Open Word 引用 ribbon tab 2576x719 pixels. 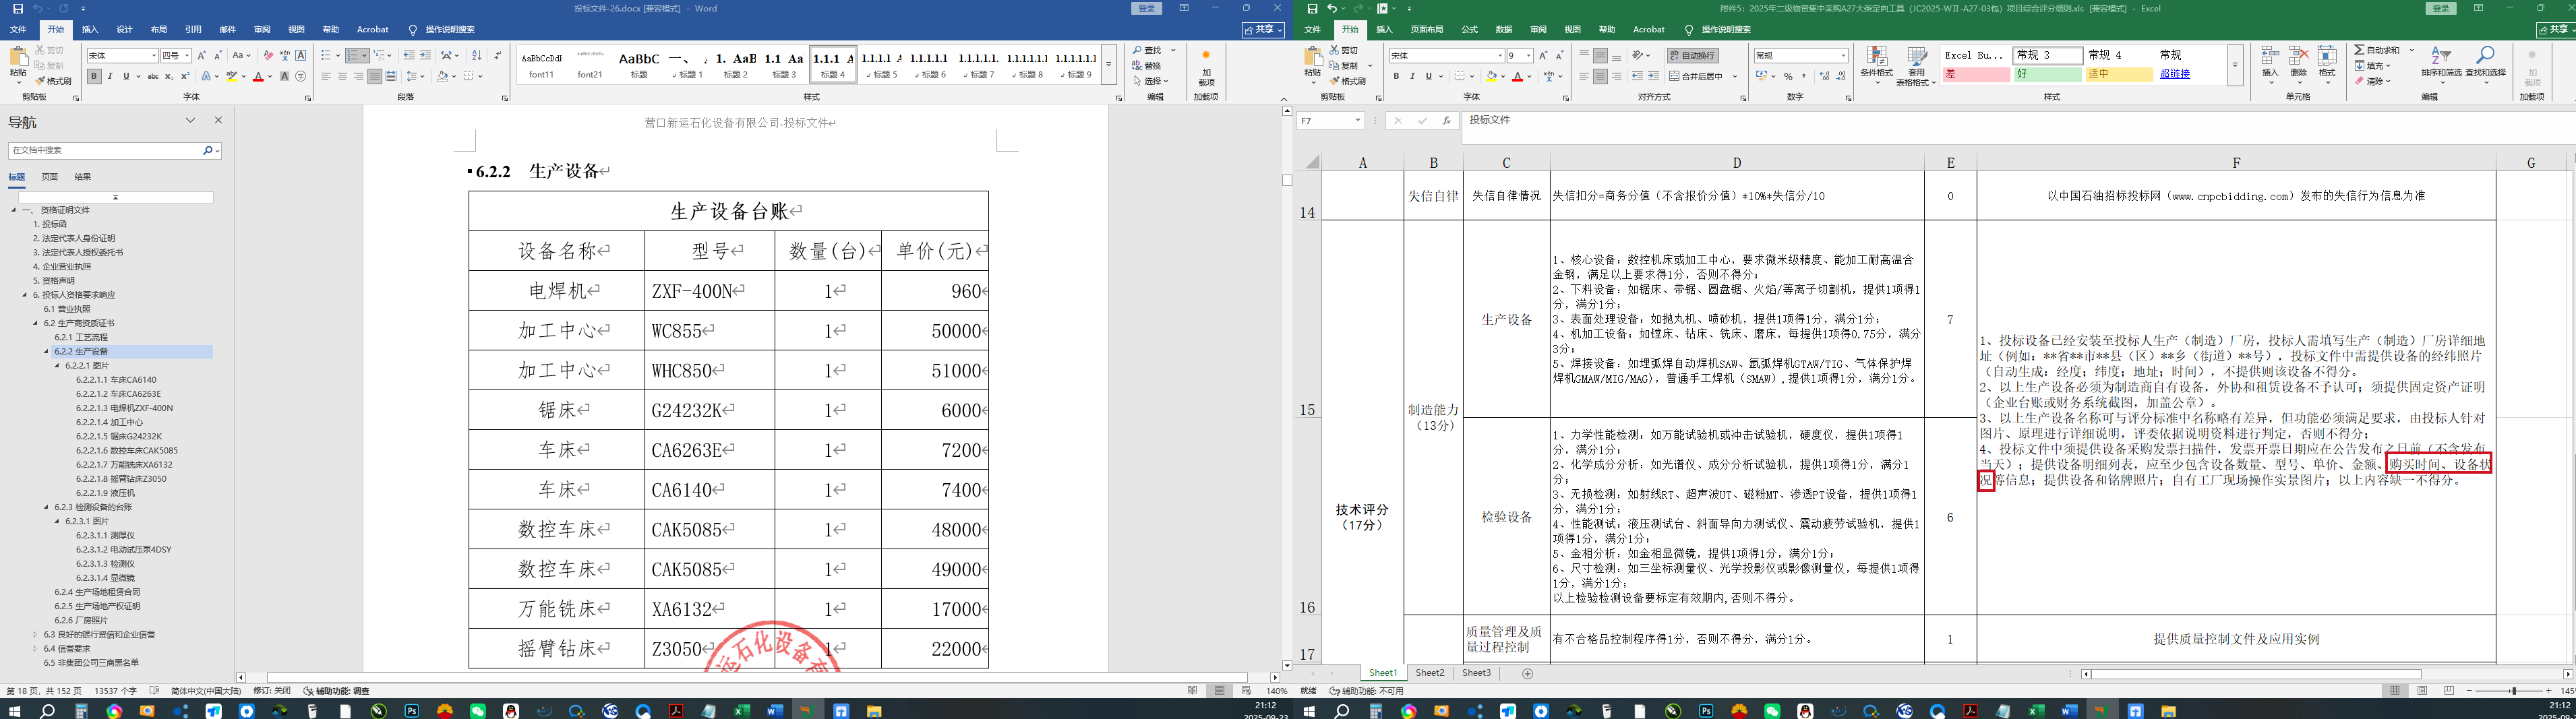(x=193, y=30)
